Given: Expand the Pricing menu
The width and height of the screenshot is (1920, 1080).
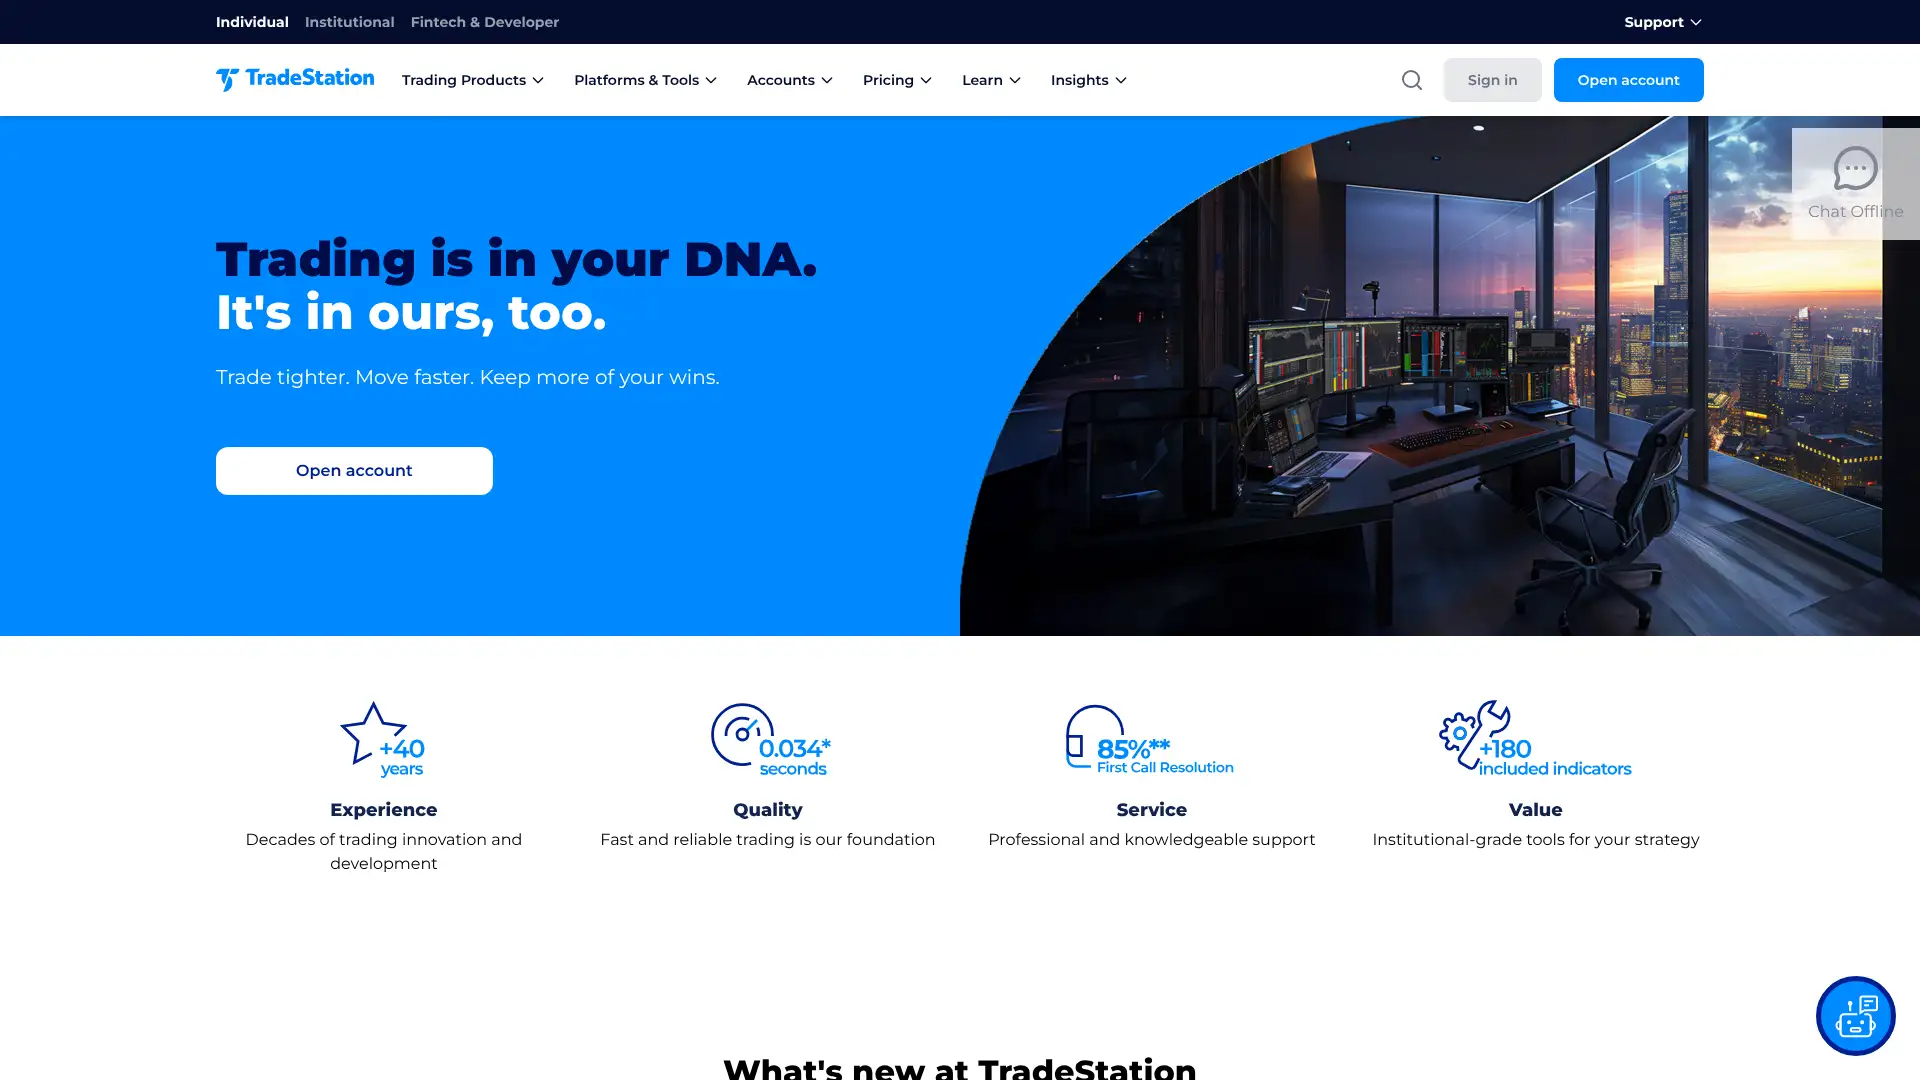Looking at the screenshot, I should coord(897,80).
